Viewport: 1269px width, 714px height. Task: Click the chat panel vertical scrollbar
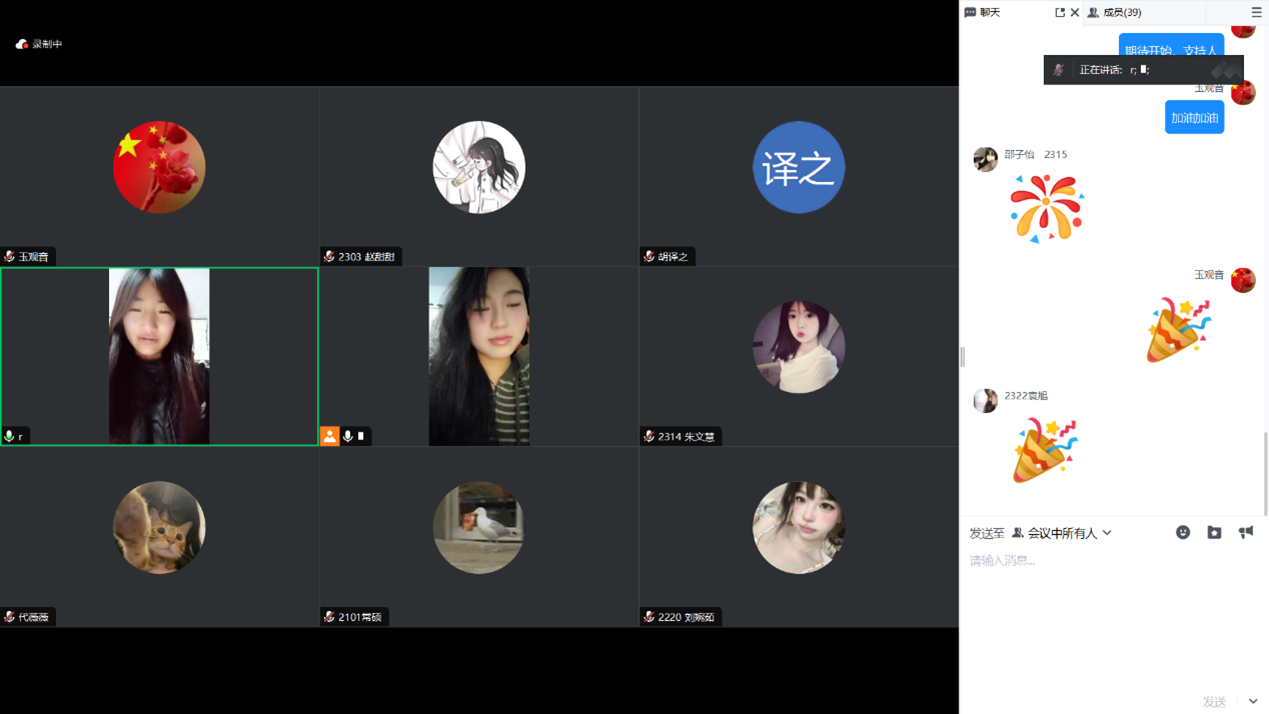pyautogui.click(x=1265, y=470)
